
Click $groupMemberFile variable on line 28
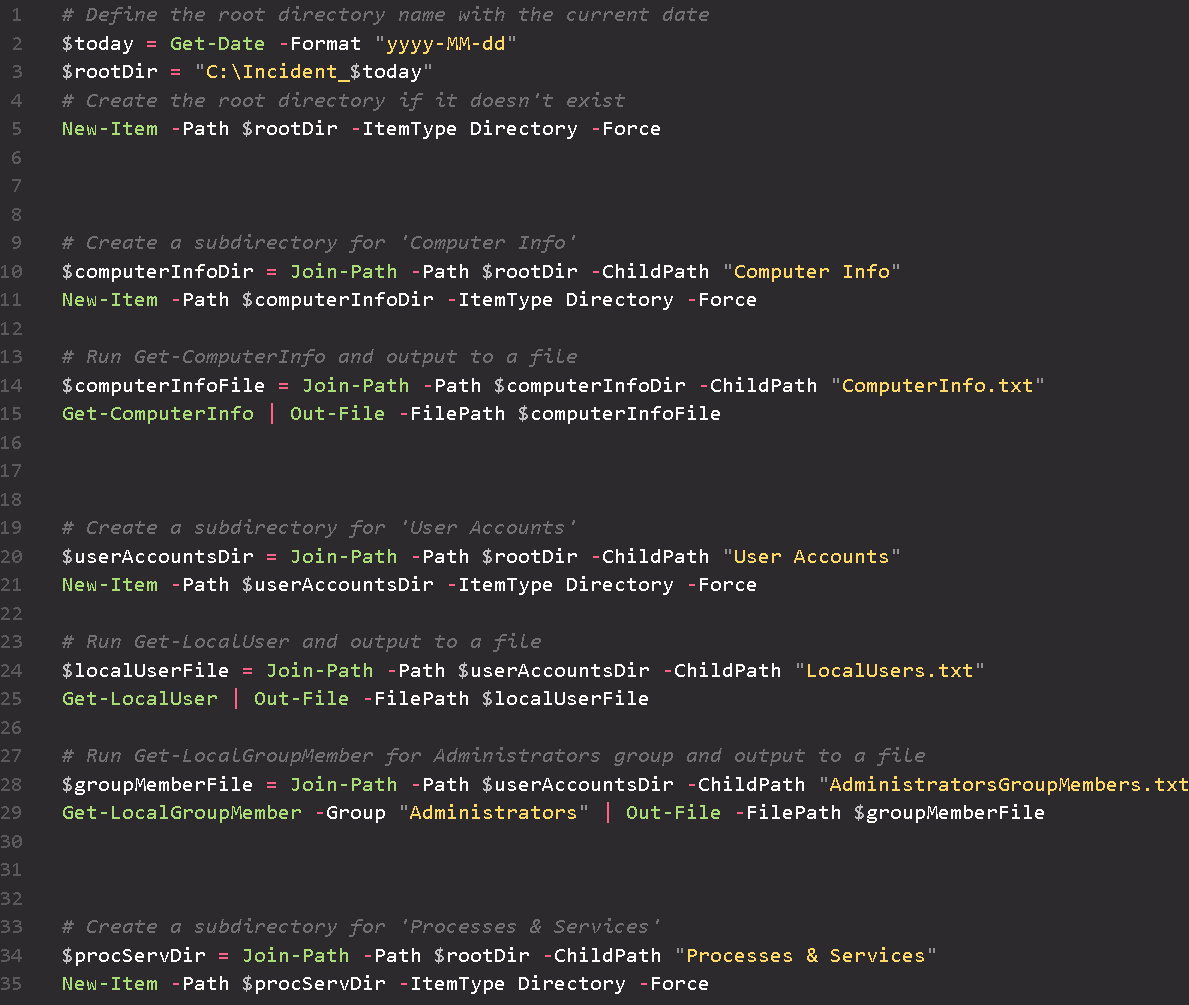tap(158, 785)
